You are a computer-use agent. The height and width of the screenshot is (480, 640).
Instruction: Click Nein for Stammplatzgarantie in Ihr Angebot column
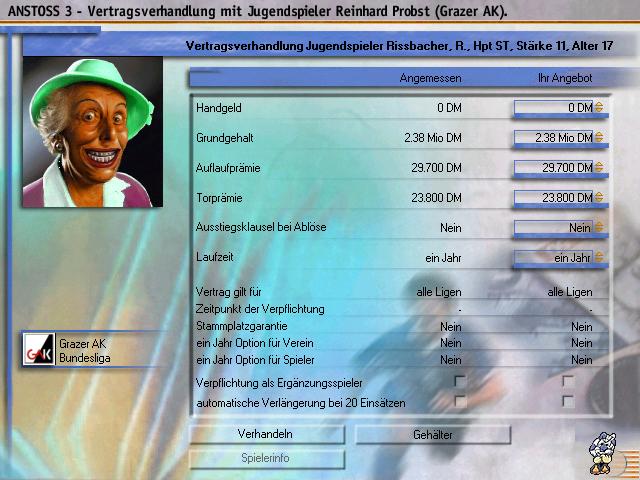[582, 327]
